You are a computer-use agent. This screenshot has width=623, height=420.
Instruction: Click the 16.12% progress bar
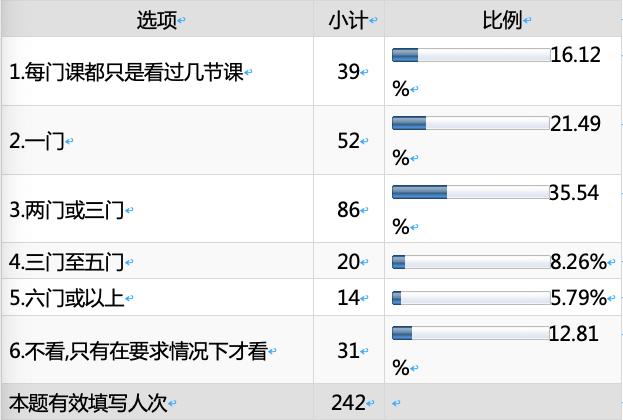click(x=471, y=55)
